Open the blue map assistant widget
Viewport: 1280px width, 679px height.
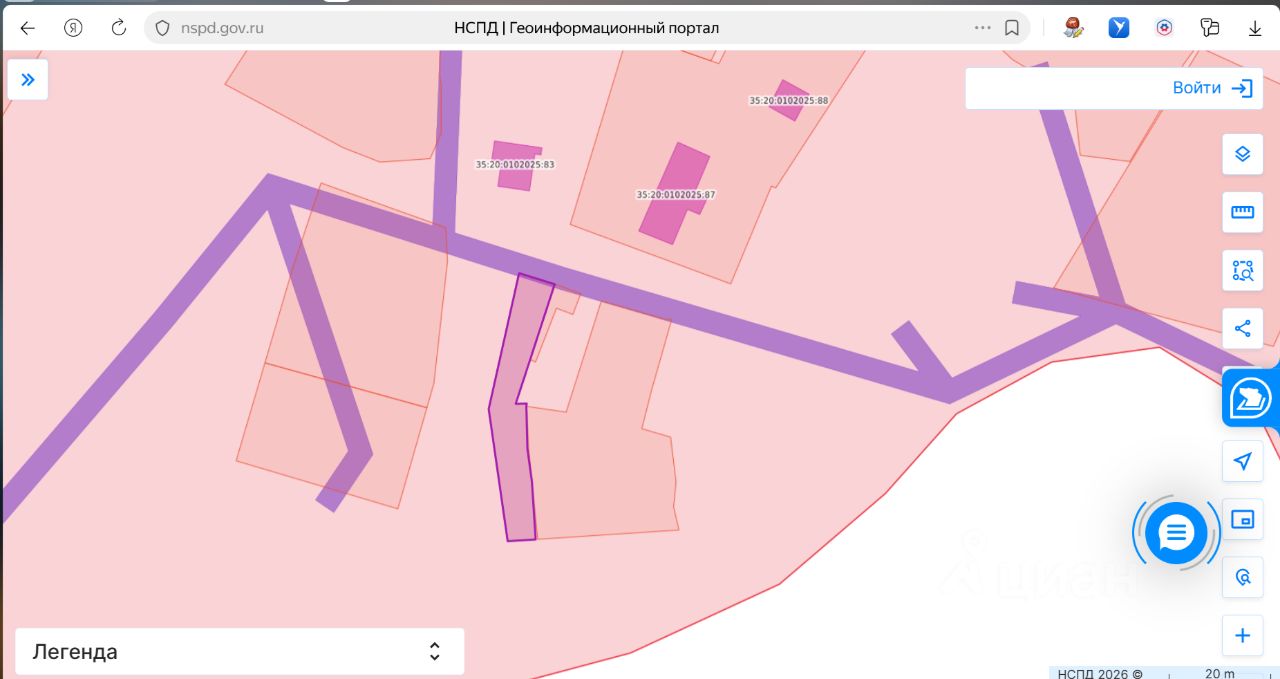pos(1251,398)
